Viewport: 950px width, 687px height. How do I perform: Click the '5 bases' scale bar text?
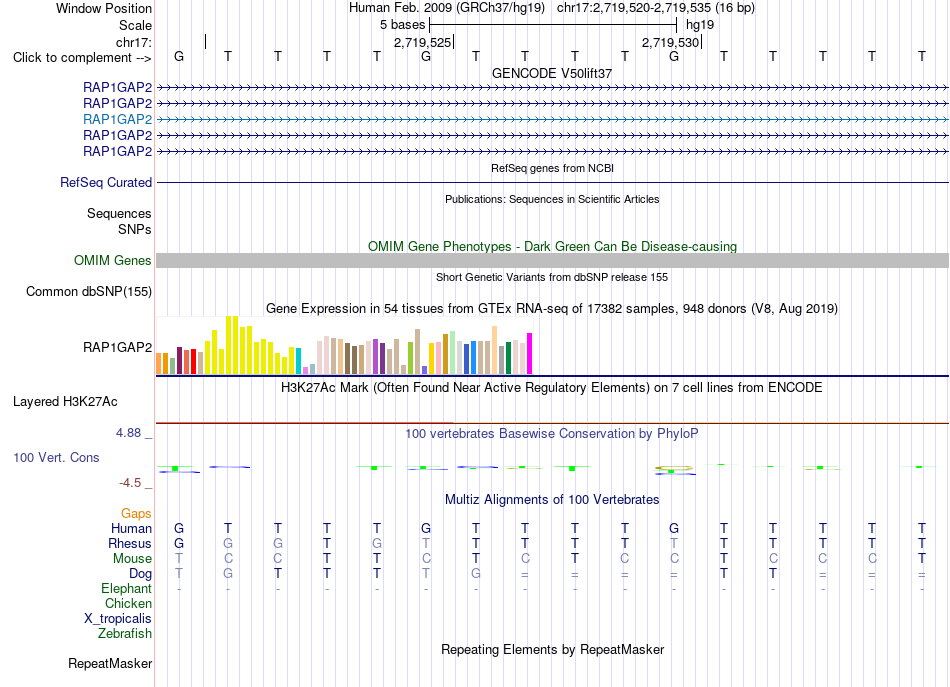point(402,25)
